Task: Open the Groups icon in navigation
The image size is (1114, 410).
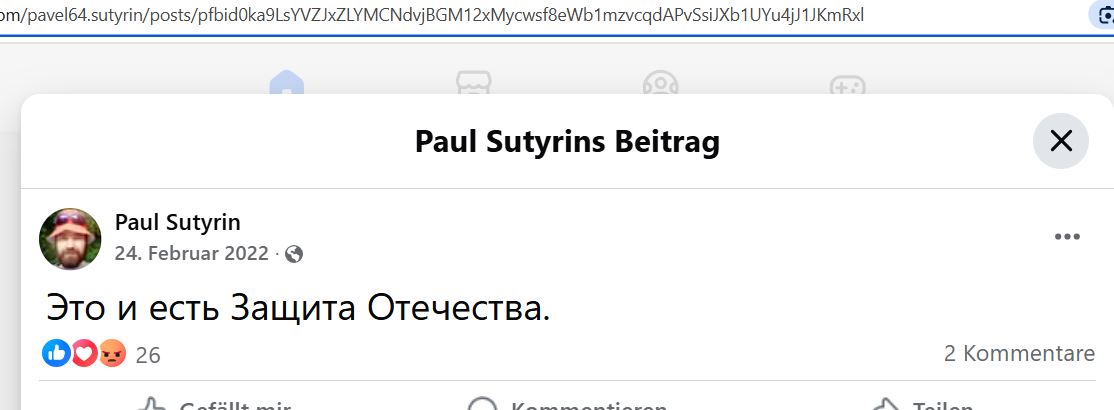Action: coord(661,84)
